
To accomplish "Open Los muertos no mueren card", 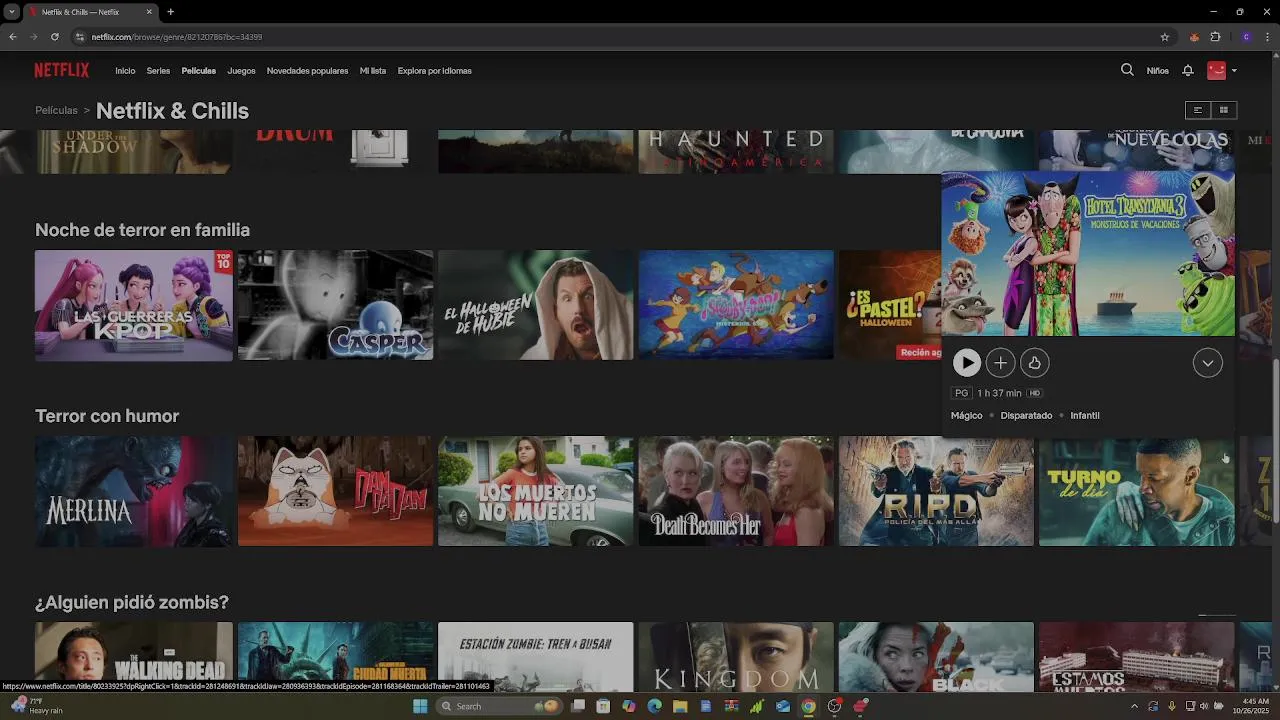I will (x=536, y=491).
